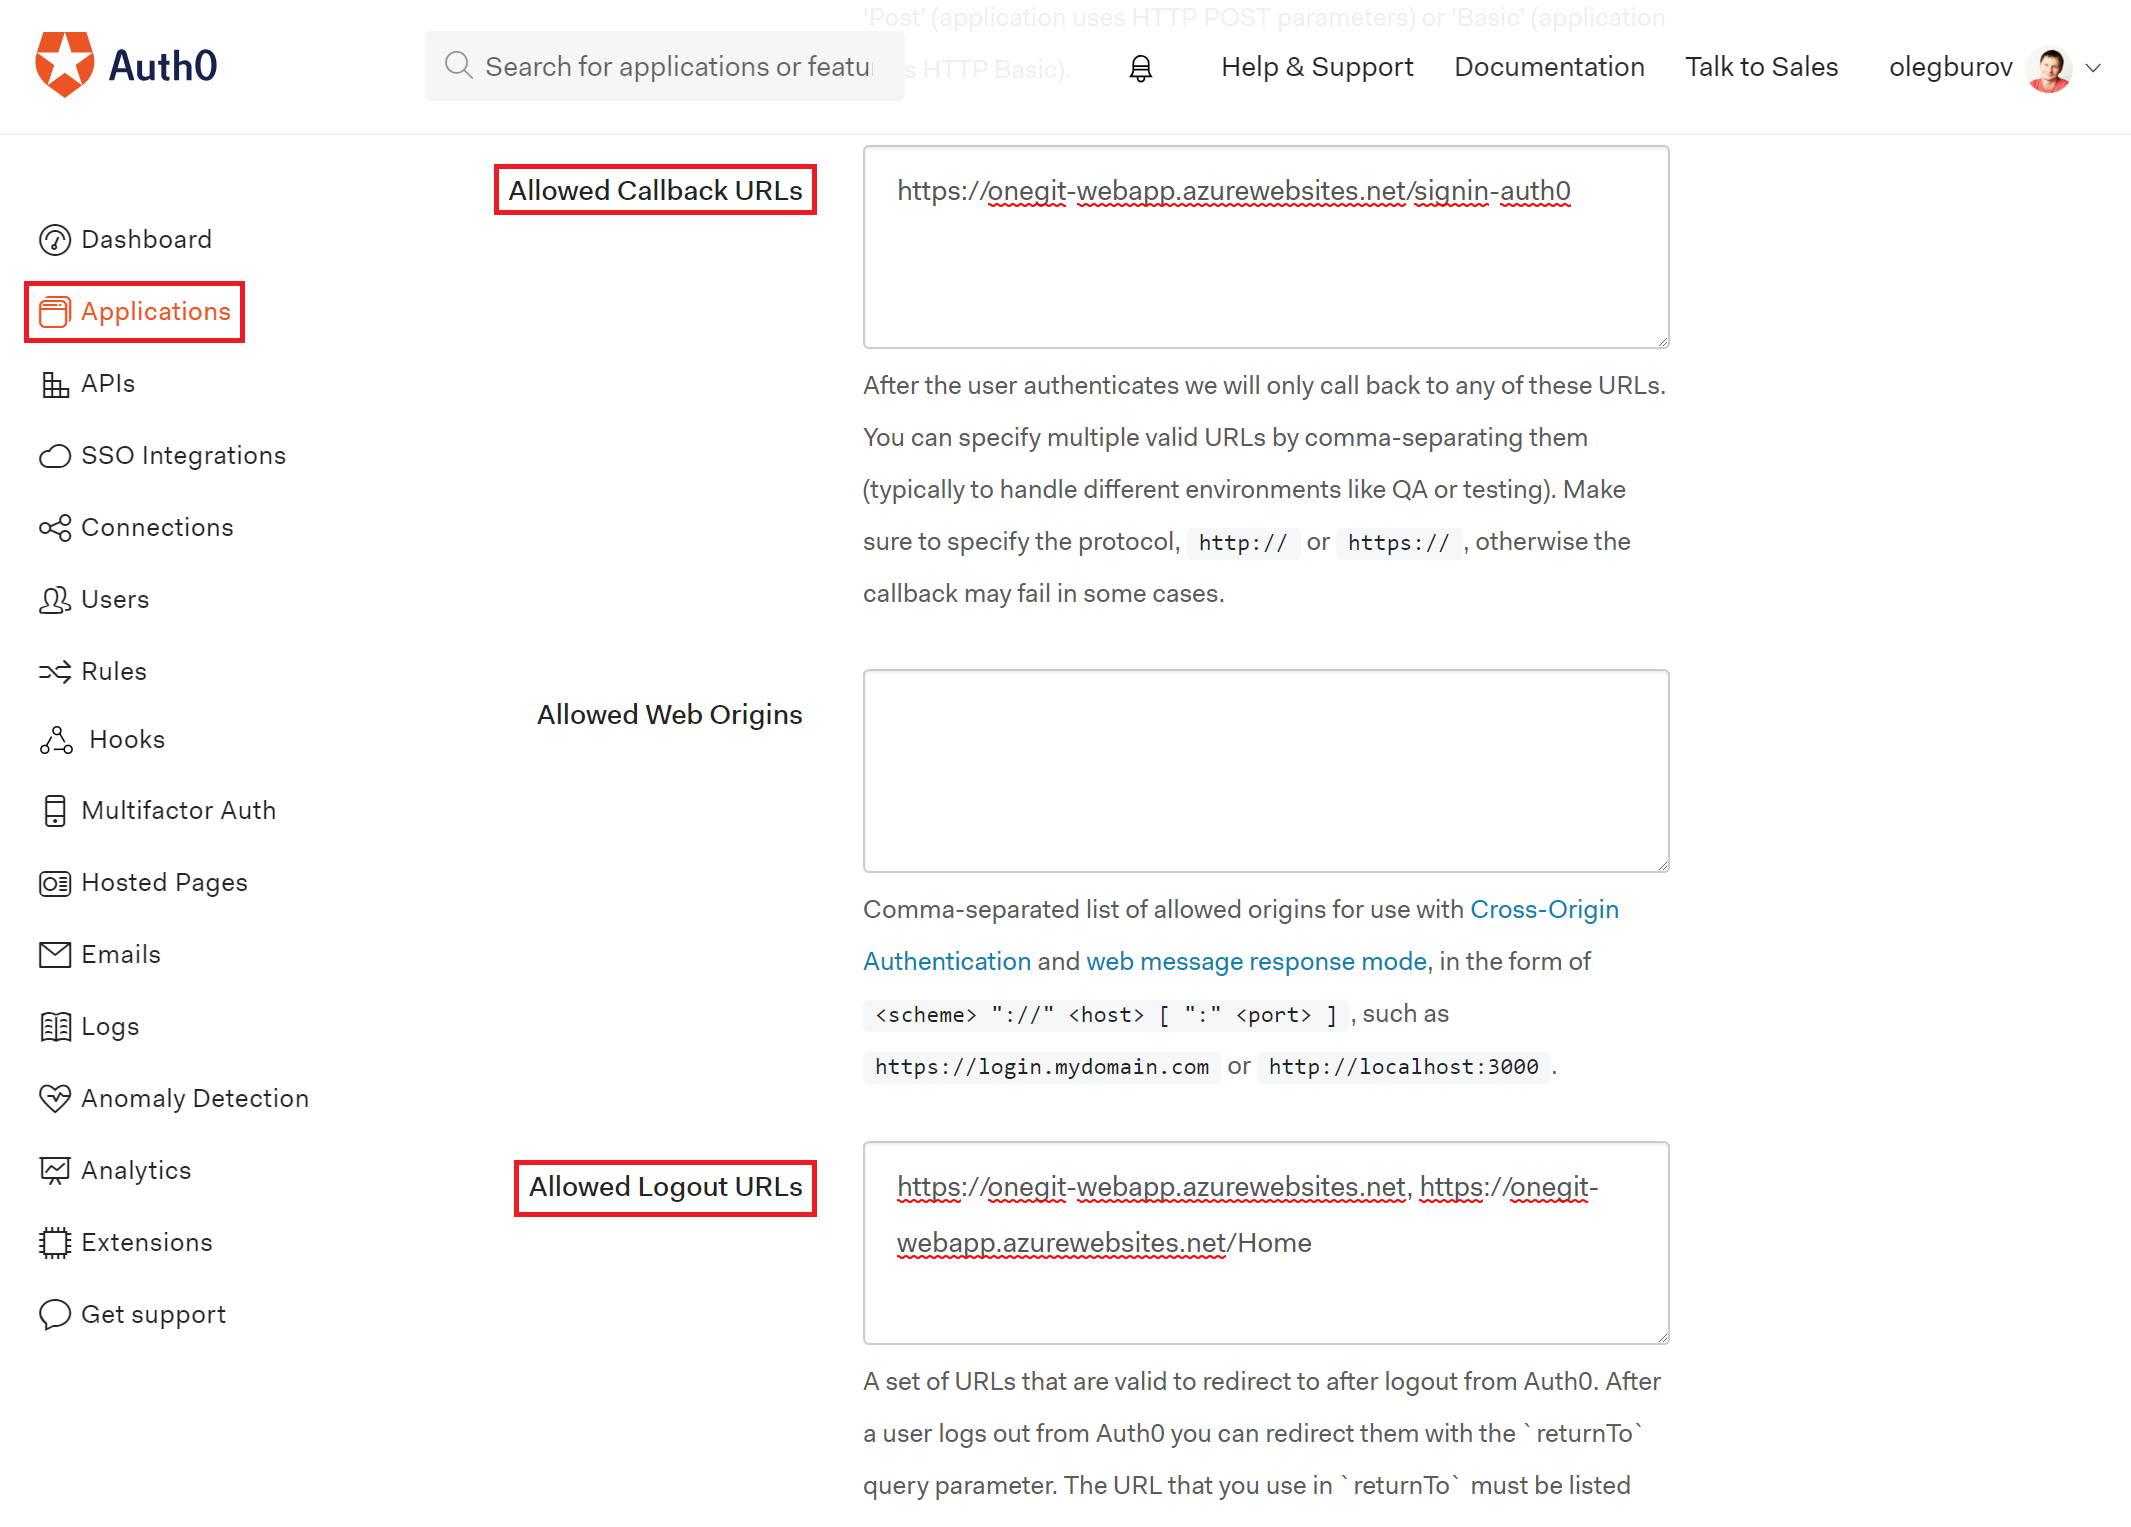
Task: Click the Auth0 shield logo icon
Action: point(64,65)
